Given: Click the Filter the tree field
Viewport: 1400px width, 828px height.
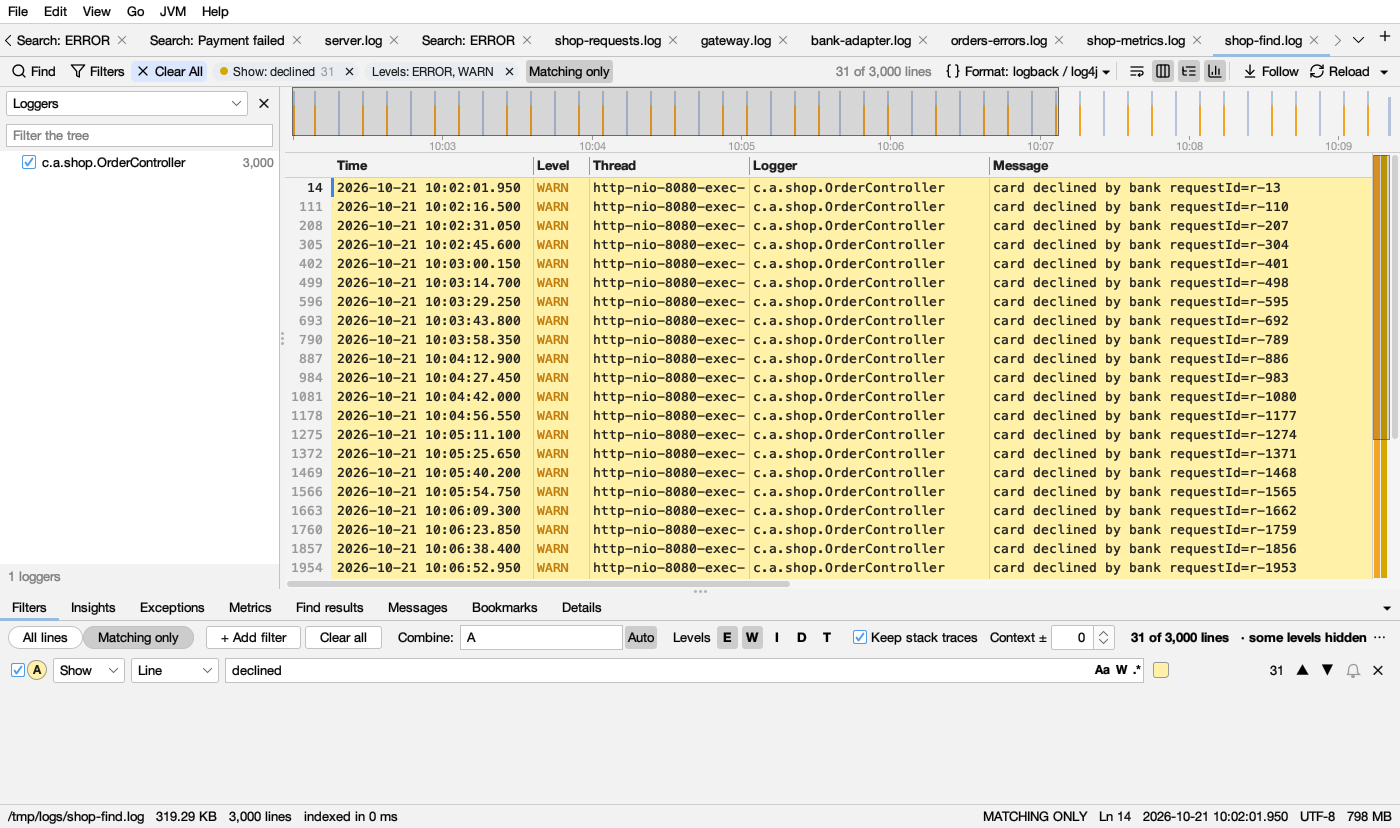Looking at the screenshot, I should [139, 135].
